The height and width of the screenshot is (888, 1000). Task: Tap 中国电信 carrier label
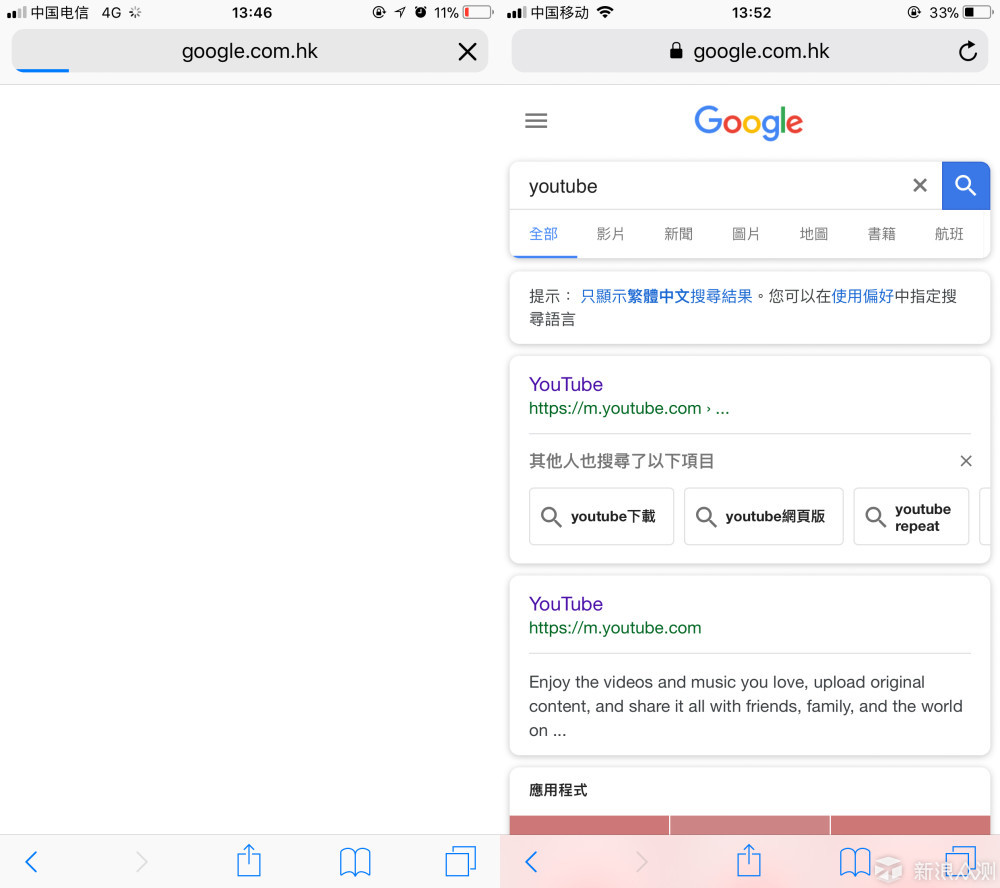pos(59,12)
